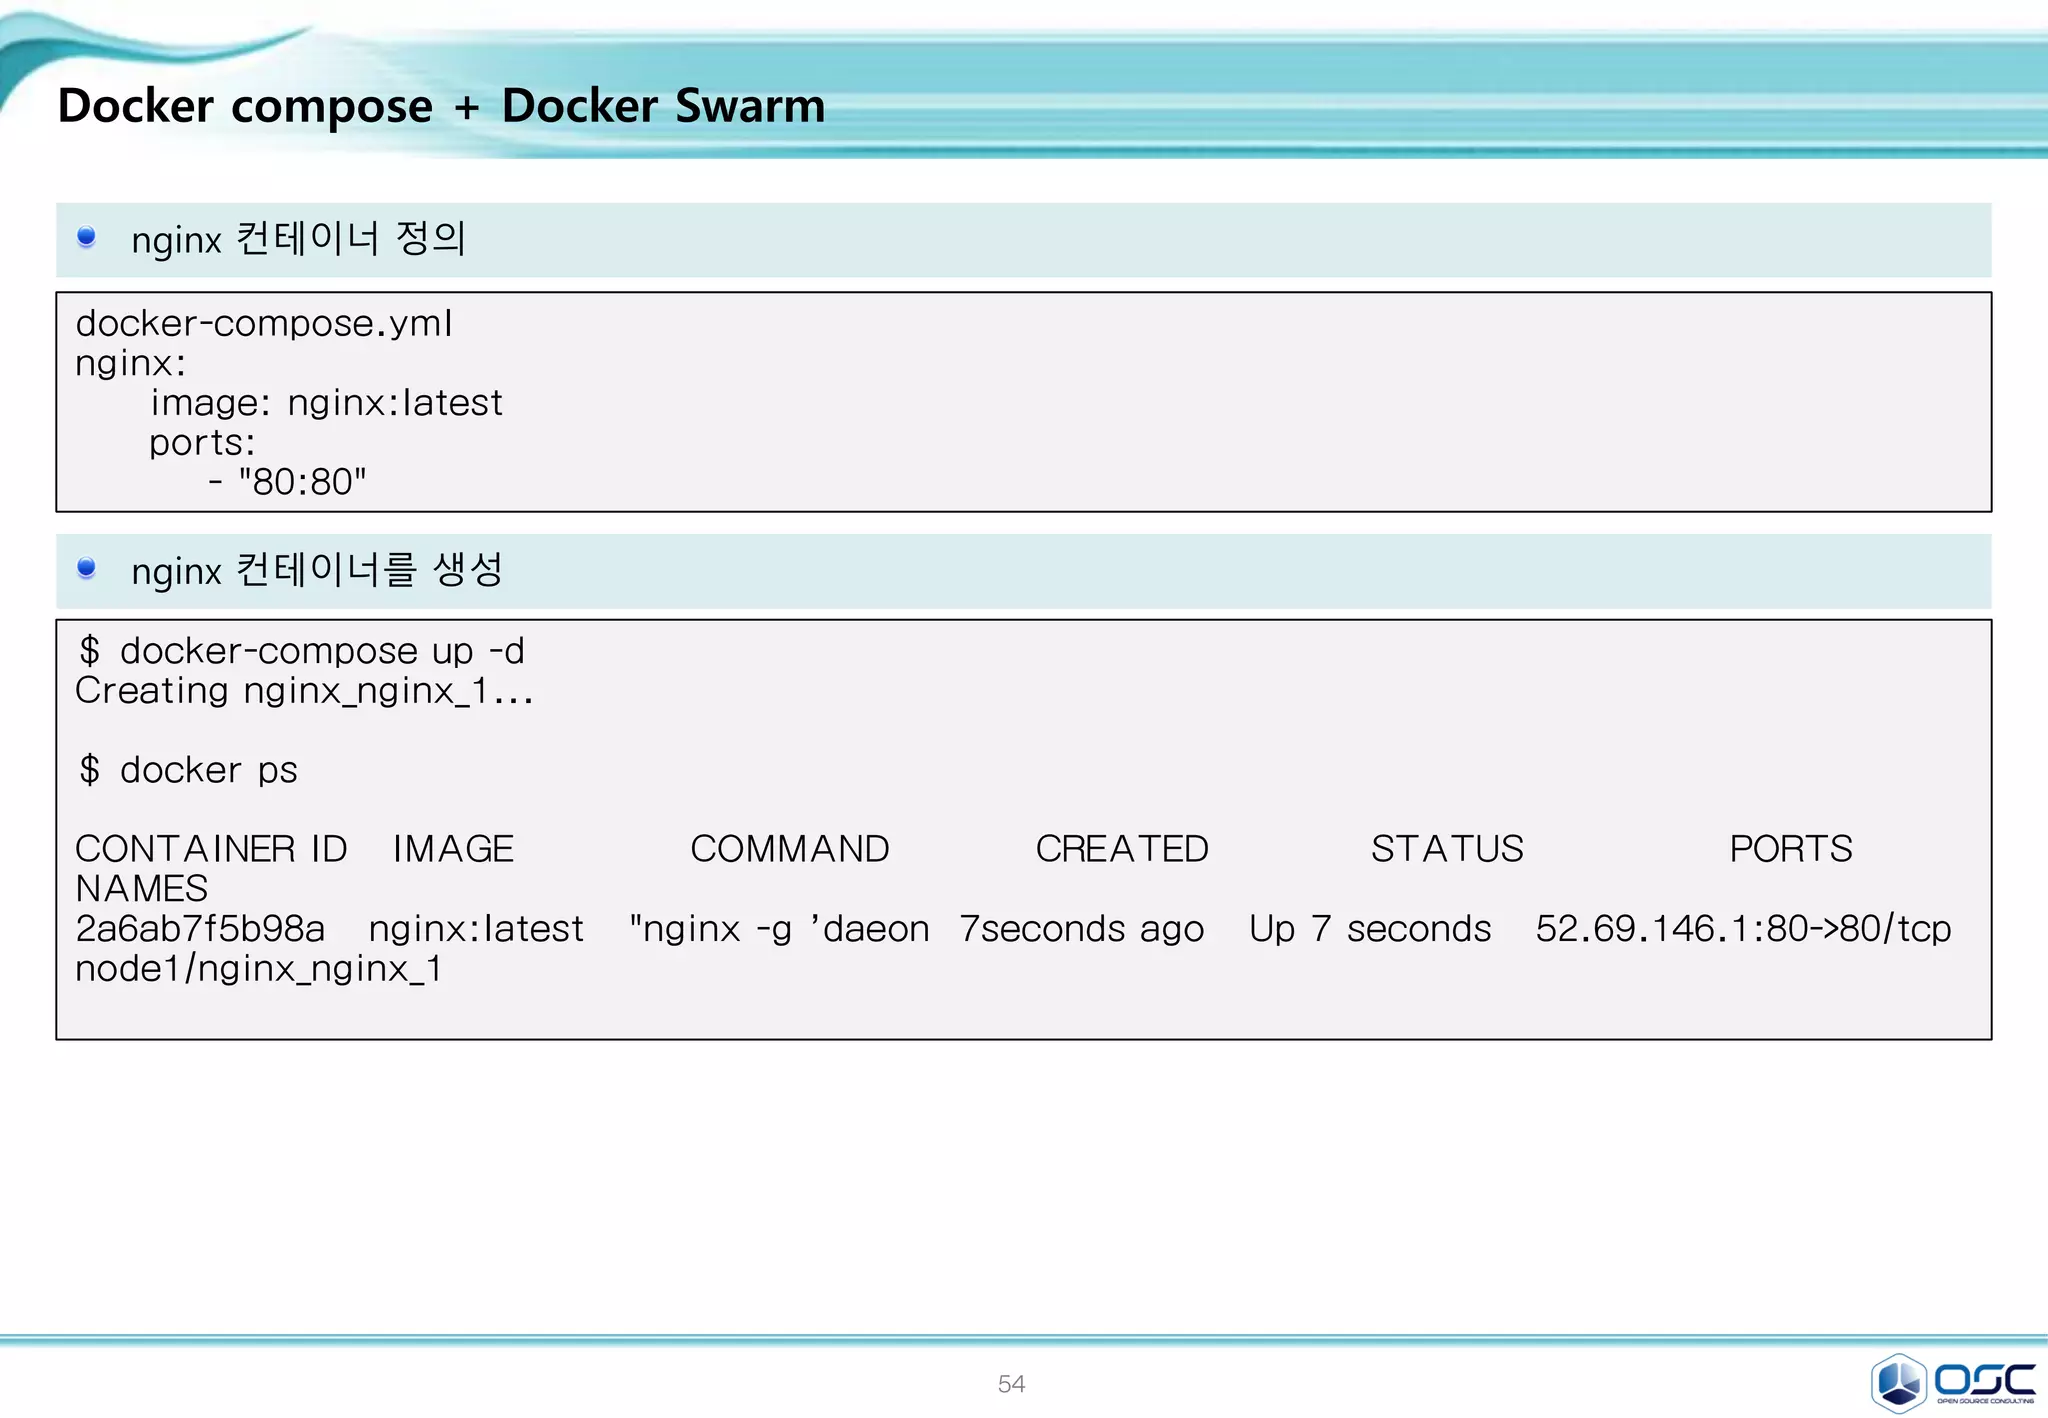Click the 'nginx:' service key line

point(131,364)
